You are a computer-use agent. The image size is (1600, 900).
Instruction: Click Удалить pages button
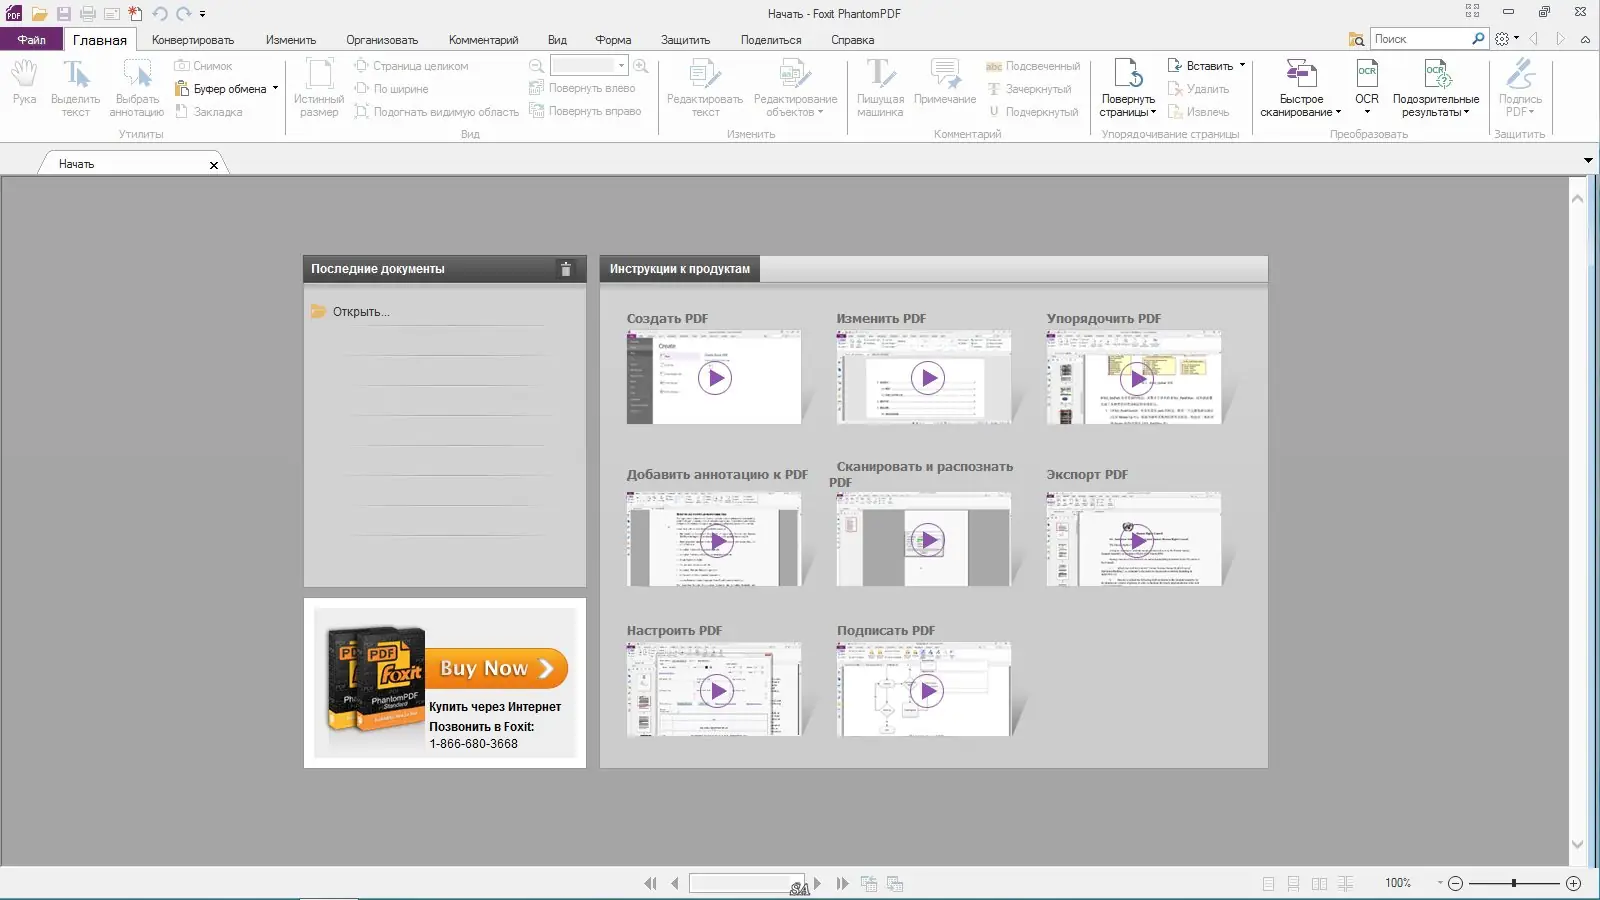1198,89
